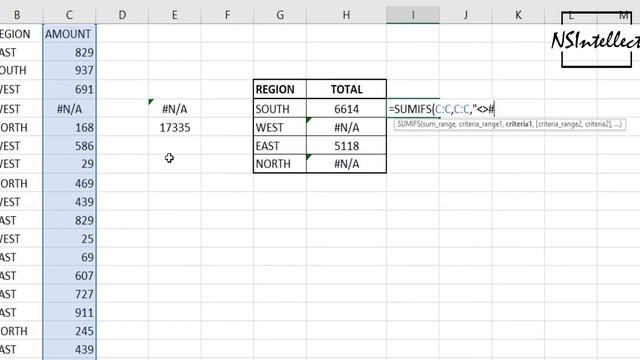Image resolution: width=640 pixels, height=360 pixels.
Task: Click the total cell showing 6614
Action: [346, 109]
